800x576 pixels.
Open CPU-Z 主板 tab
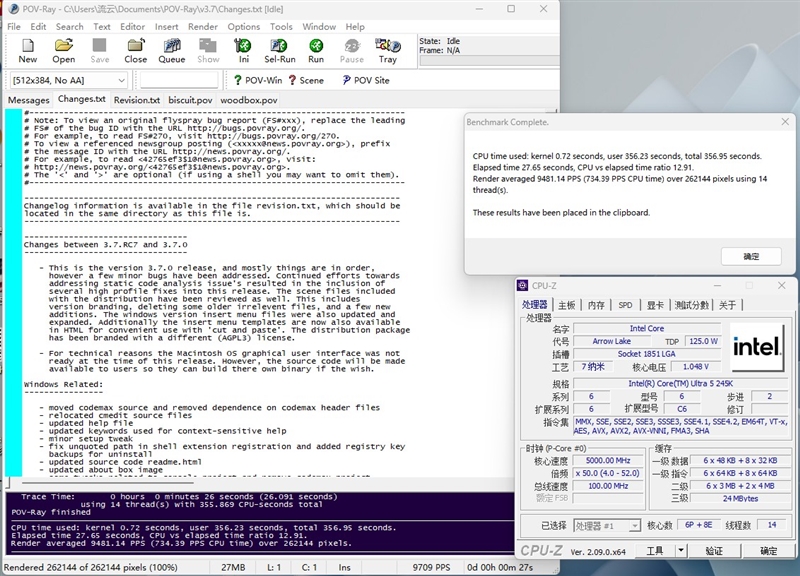coord(566,305)
